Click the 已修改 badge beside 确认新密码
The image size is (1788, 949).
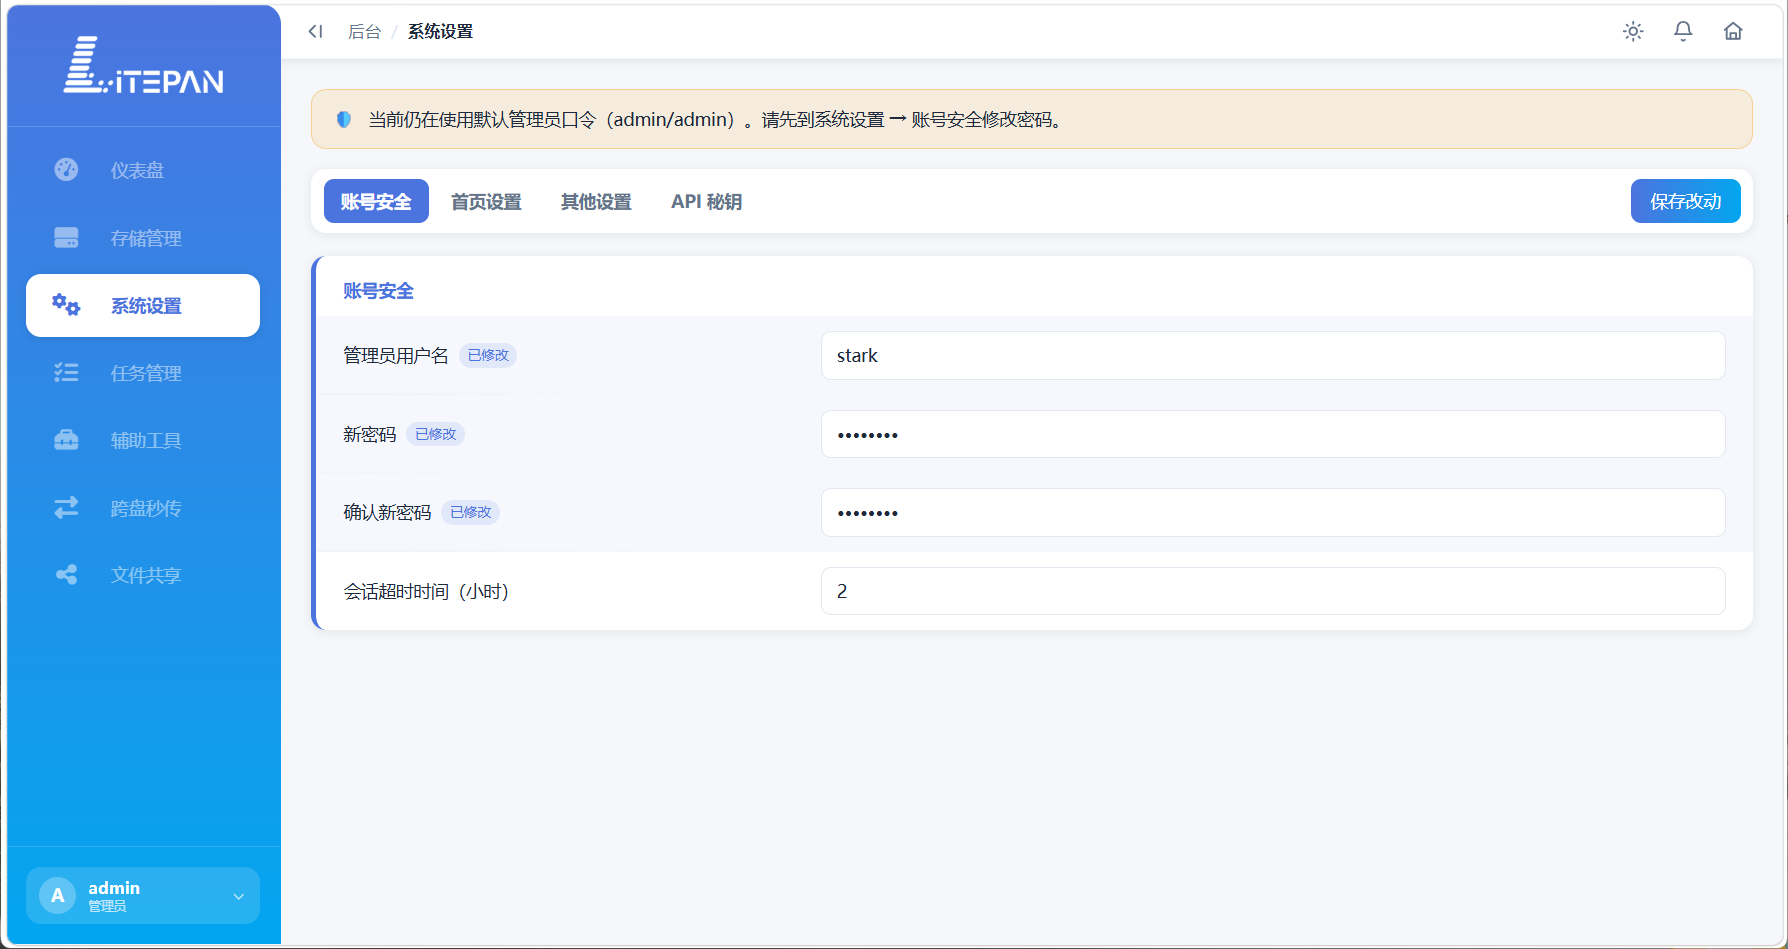point(470,512)
